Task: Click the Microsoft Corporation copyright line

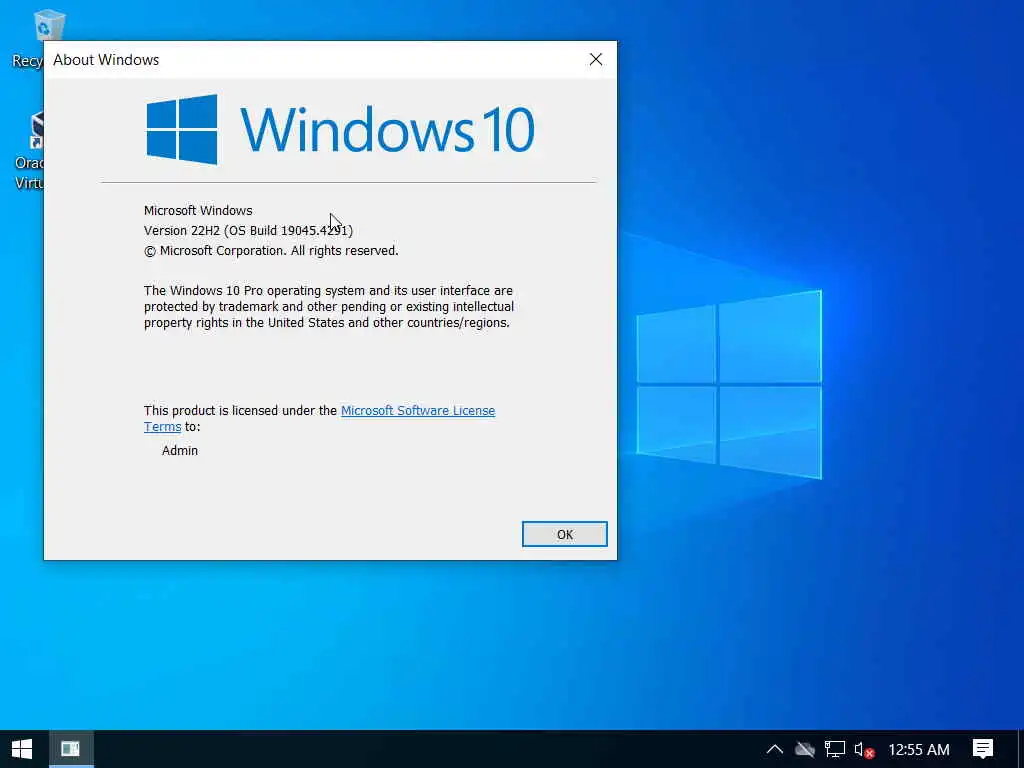Action: coord(271,251)
